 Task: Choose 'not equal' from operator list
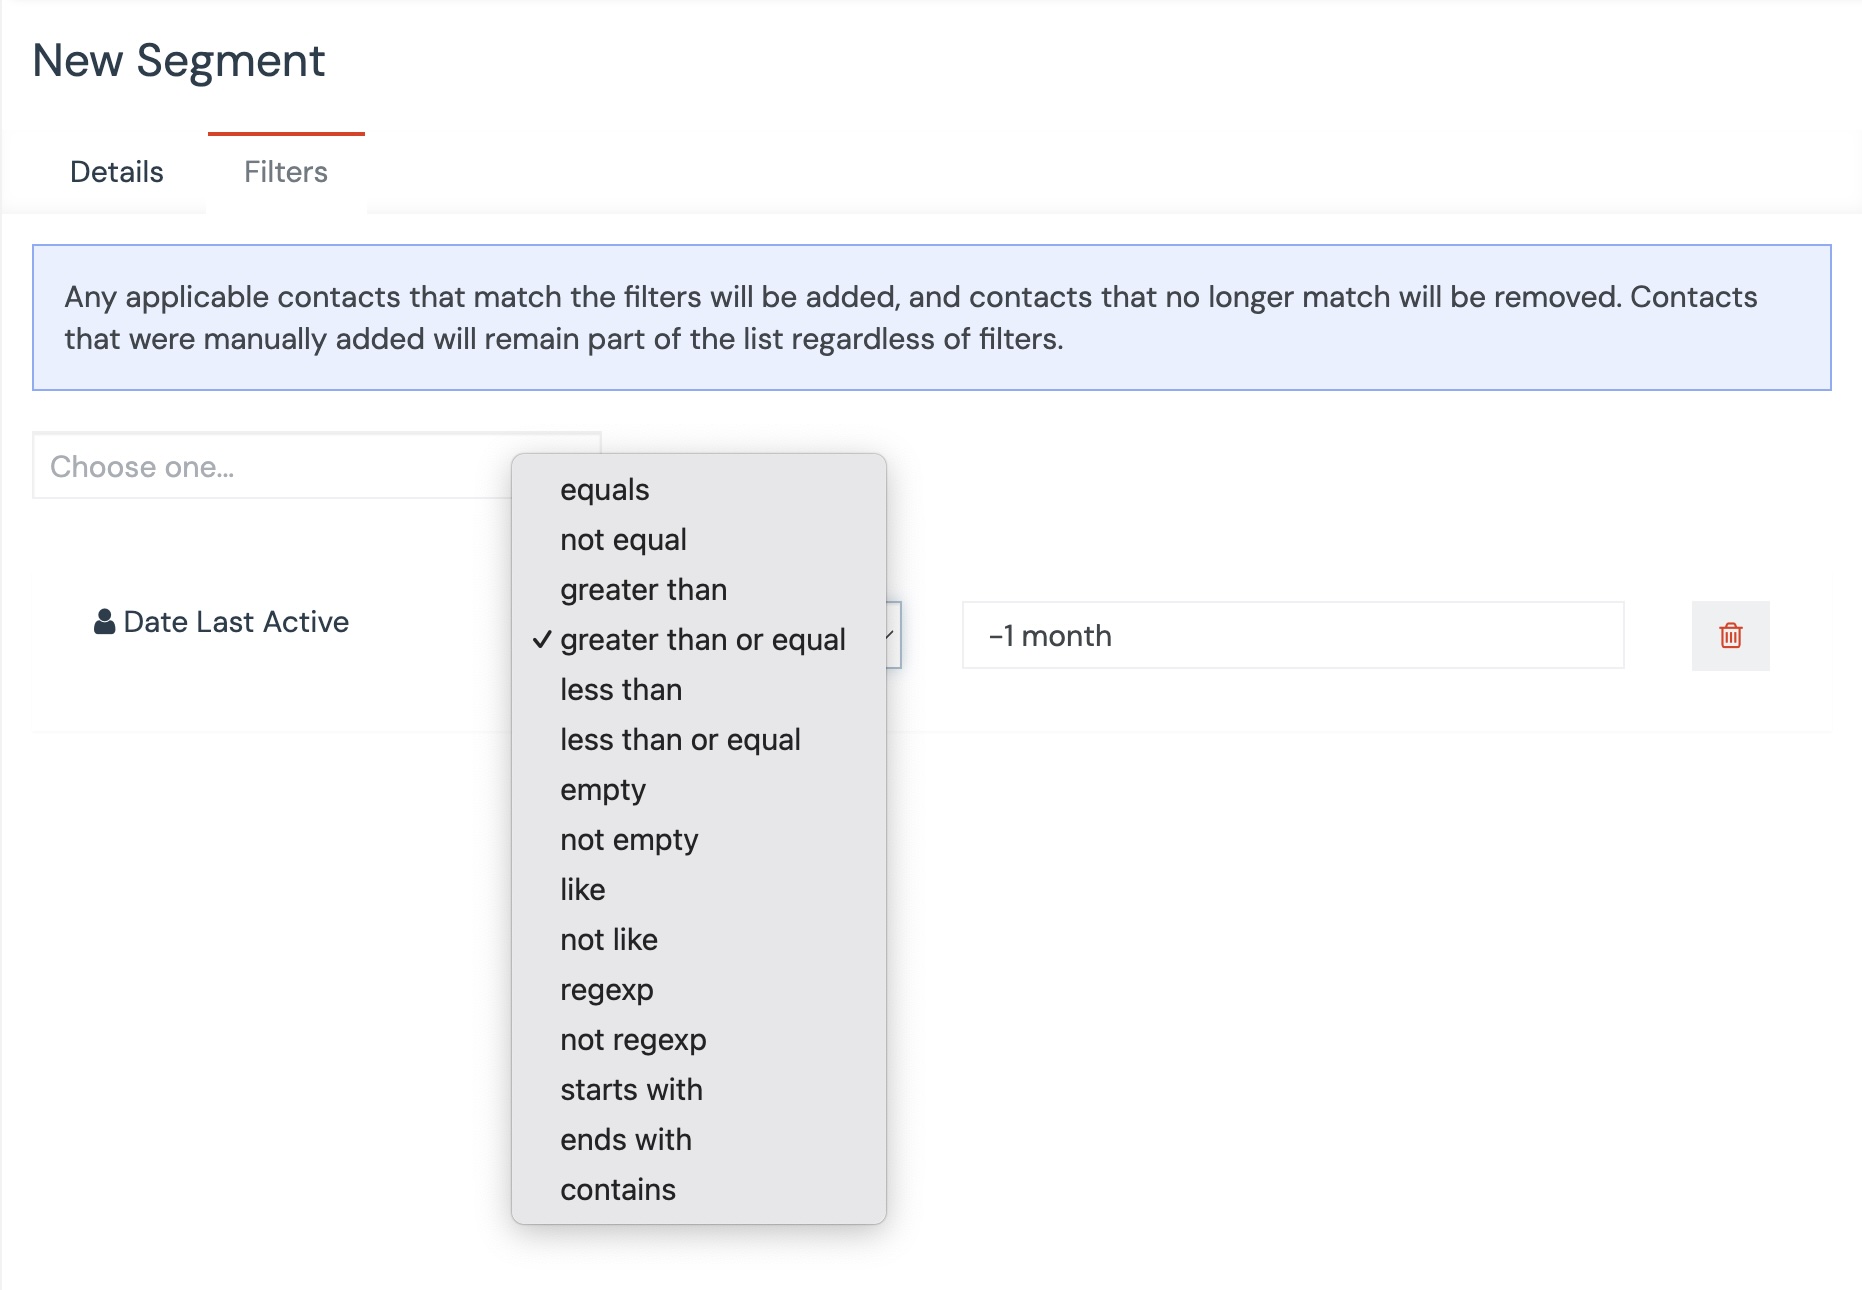[623, 540]
